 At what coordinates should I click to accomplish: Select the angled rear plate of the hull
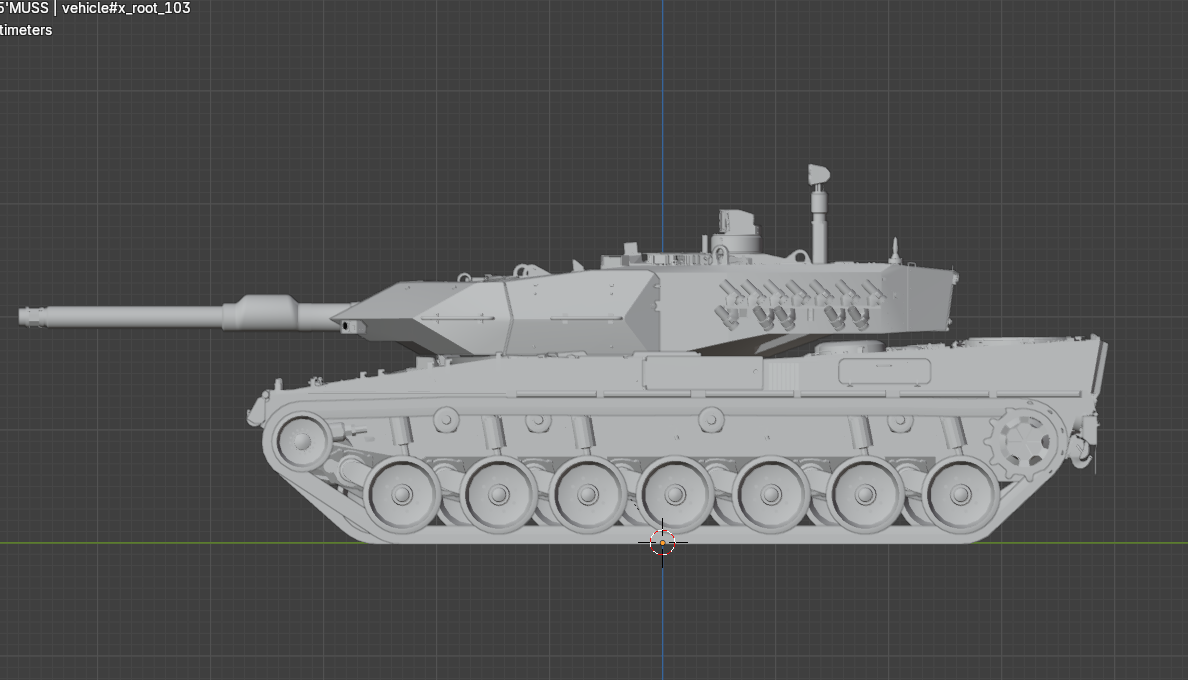[x=1100, y=366]
